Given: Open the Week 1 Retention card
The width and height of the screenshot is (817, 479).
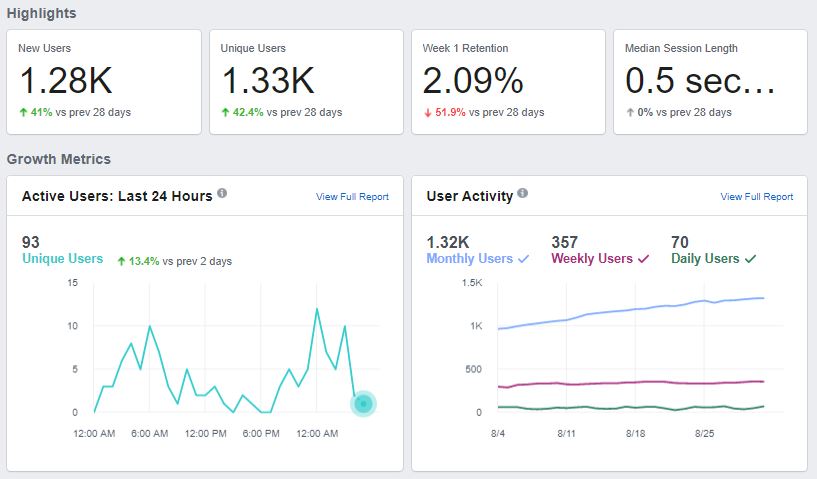Looking at the screenshot, I should pyautogui.click(x=508, y=81).
